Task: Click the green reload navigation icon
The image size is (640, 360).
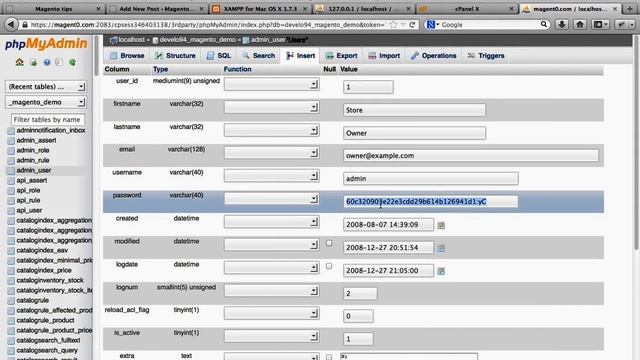Action: [73, 62]
